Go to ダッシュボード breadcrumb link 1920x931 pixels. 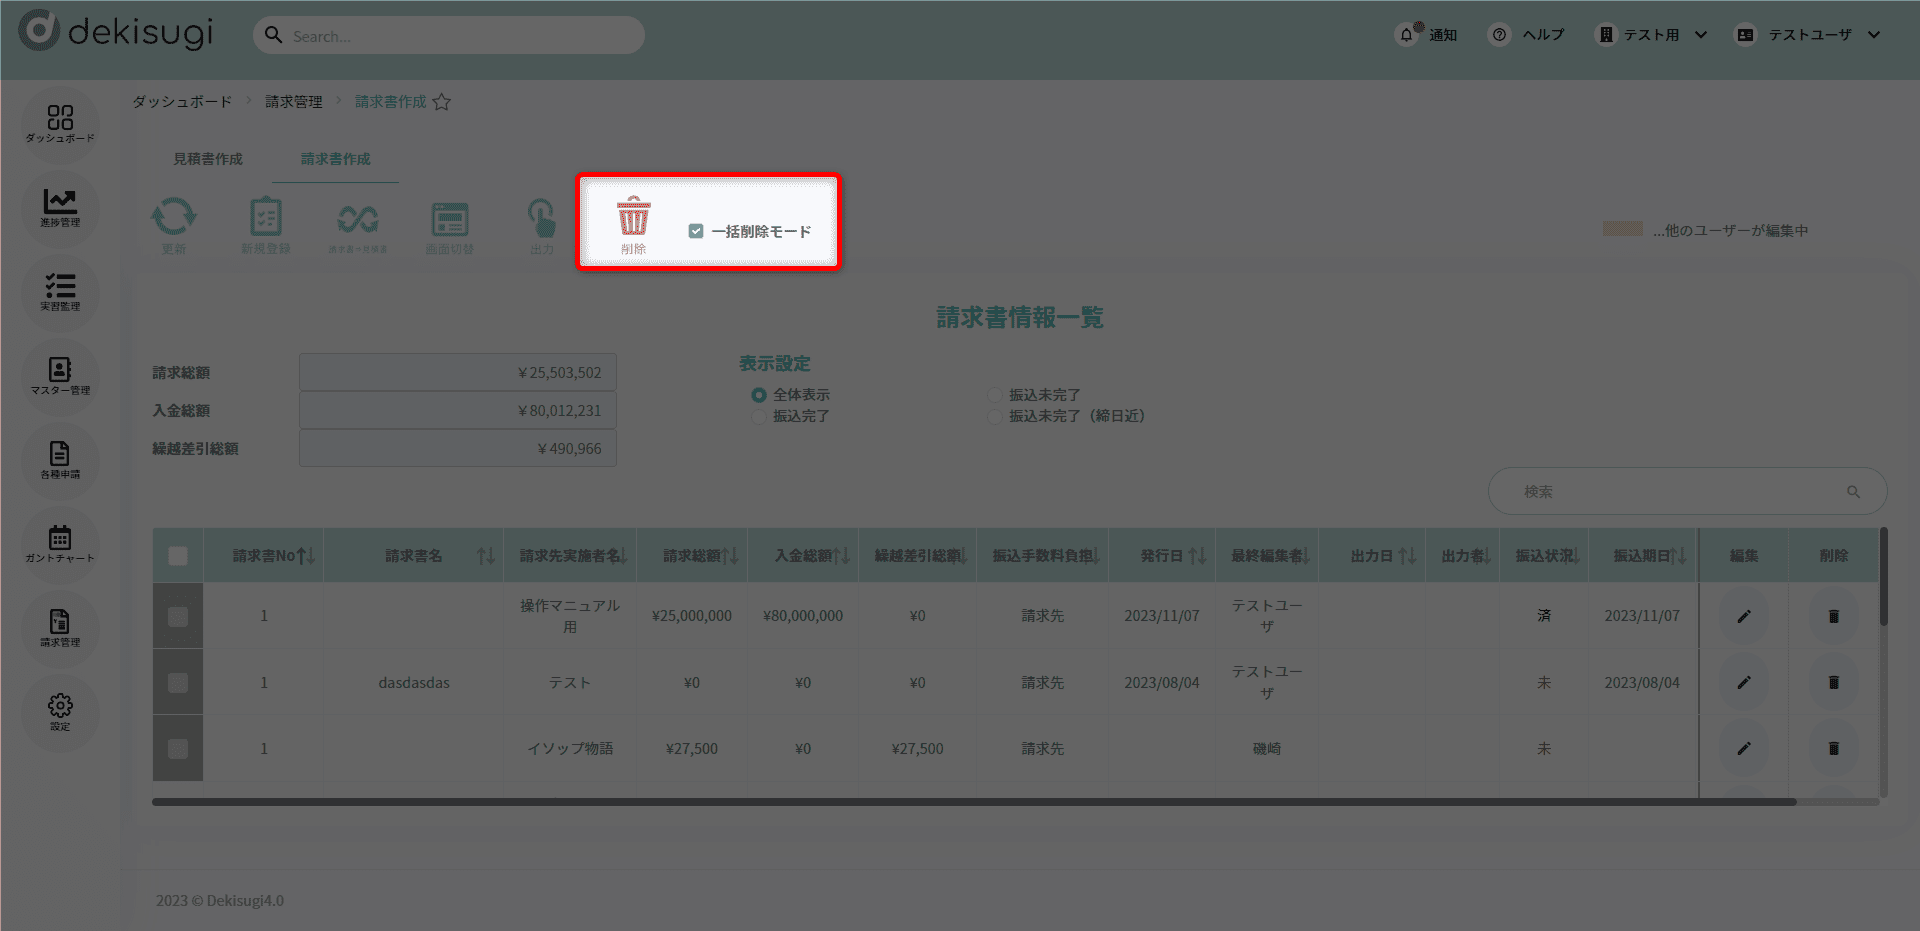point(182,102)
